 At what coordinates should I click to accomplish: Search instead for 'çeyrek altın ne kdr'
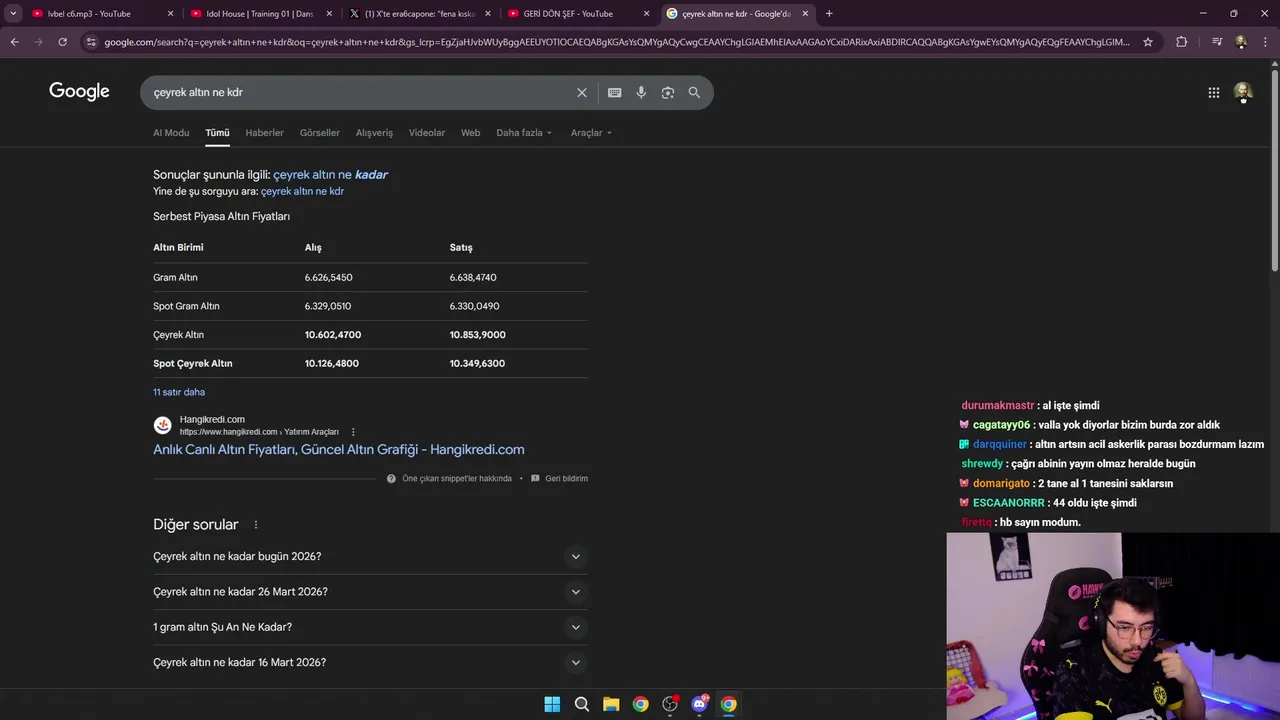[x=302, y=191]
